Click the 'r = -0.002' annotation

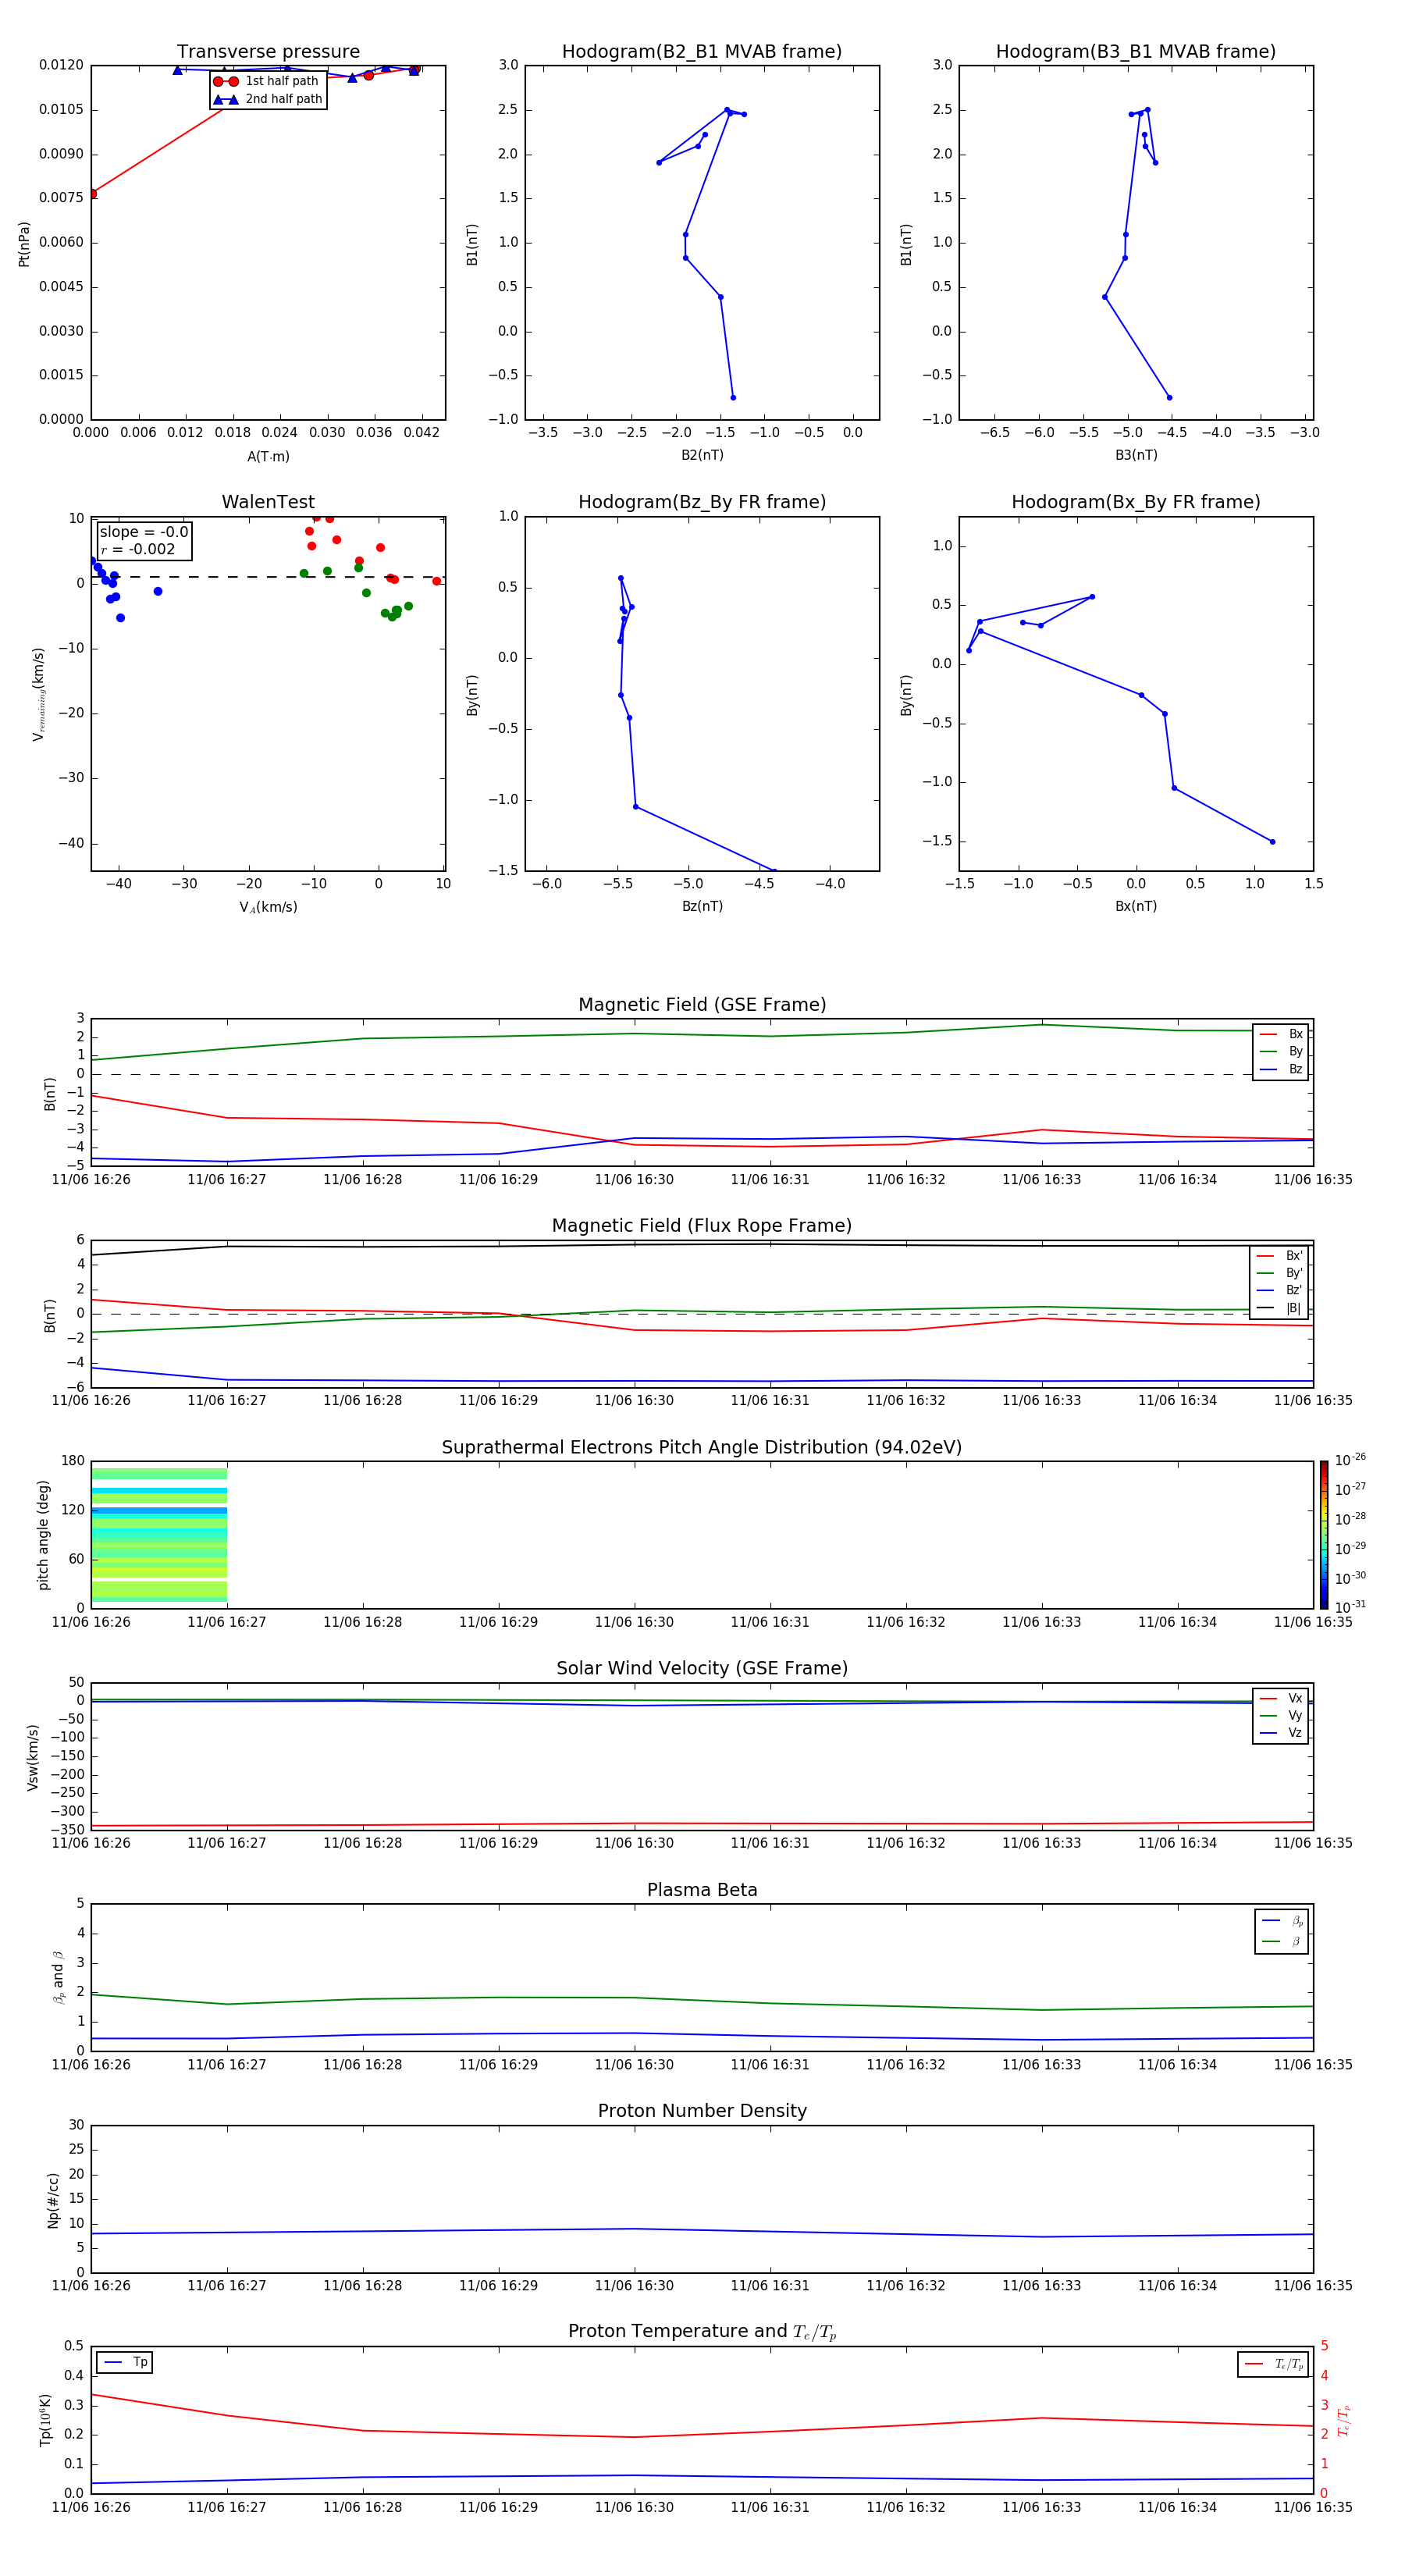(x=138, y=549)
